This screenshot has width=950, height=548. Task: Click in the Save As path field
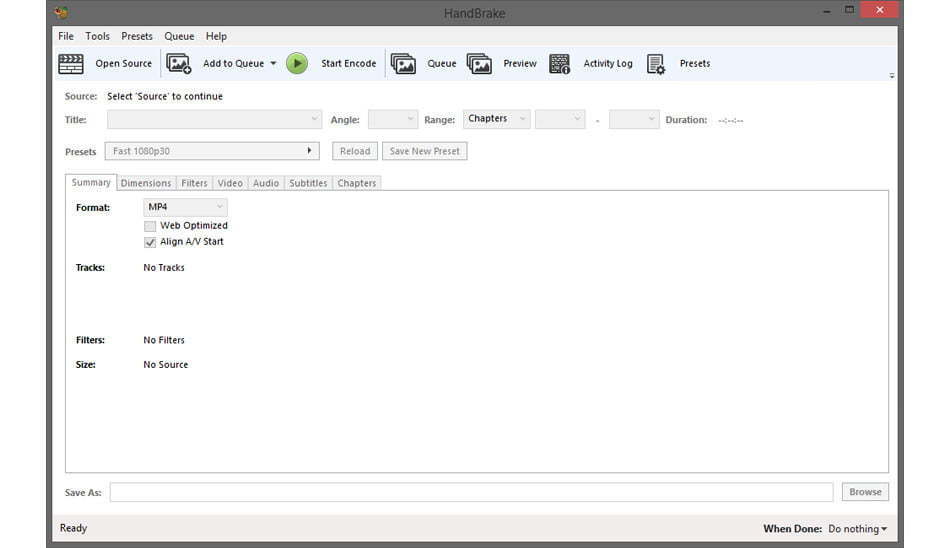click(x=471, y=492)
